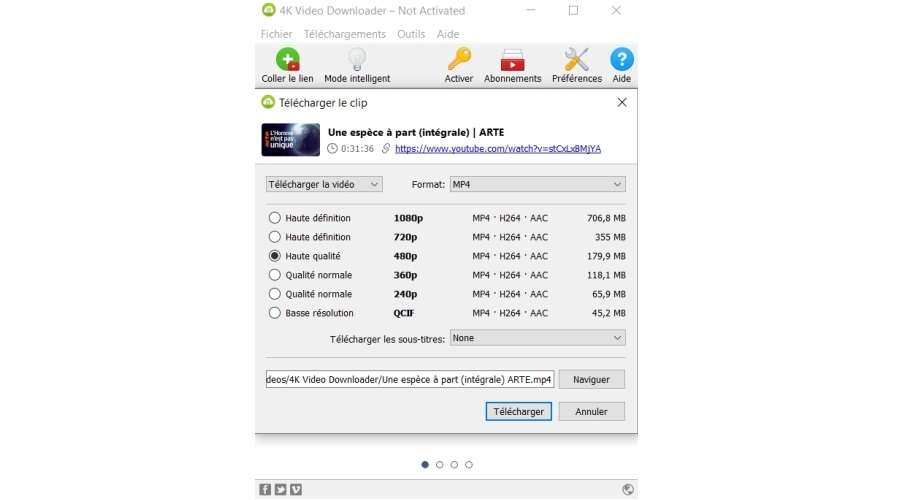900x500 pixels.
Task: Click the output file path field
Action: click(x=409, y=380)
